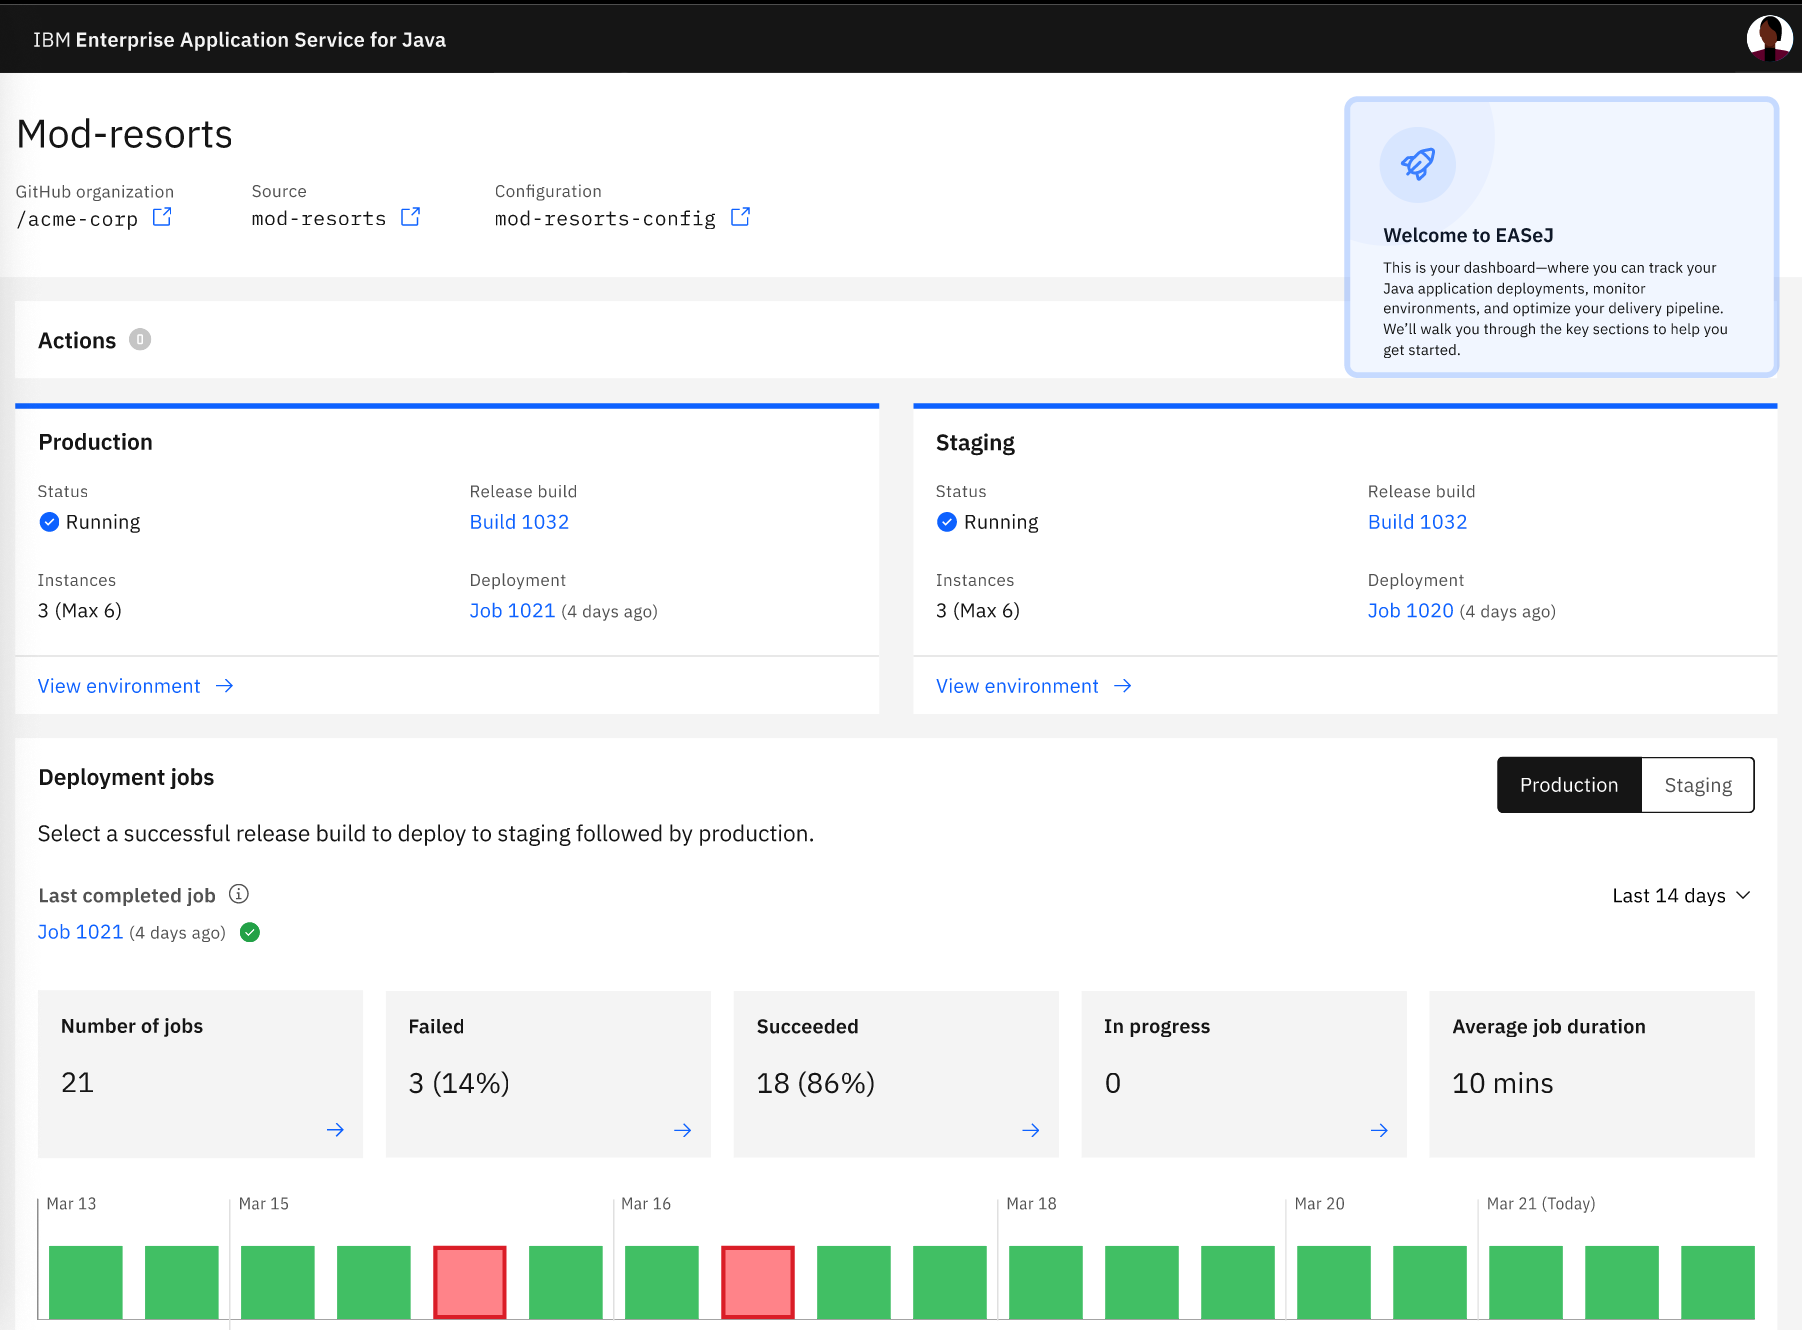Open Production deployment Job 1021 link

coord(512,611)
